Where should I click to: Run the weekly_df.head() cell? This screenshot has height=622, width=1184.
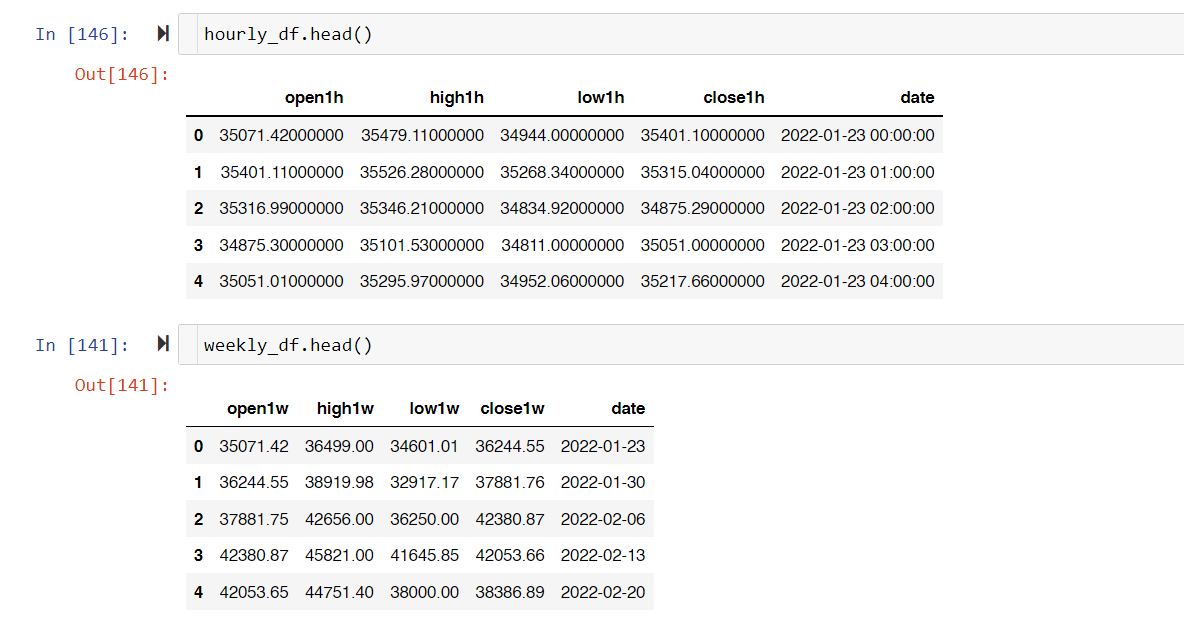[x=163, y=344]
